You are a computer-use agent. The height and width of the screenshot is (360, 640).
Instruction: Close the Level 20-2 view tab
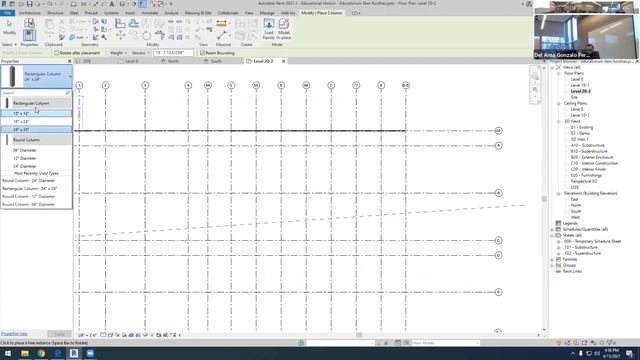(284, 61)
